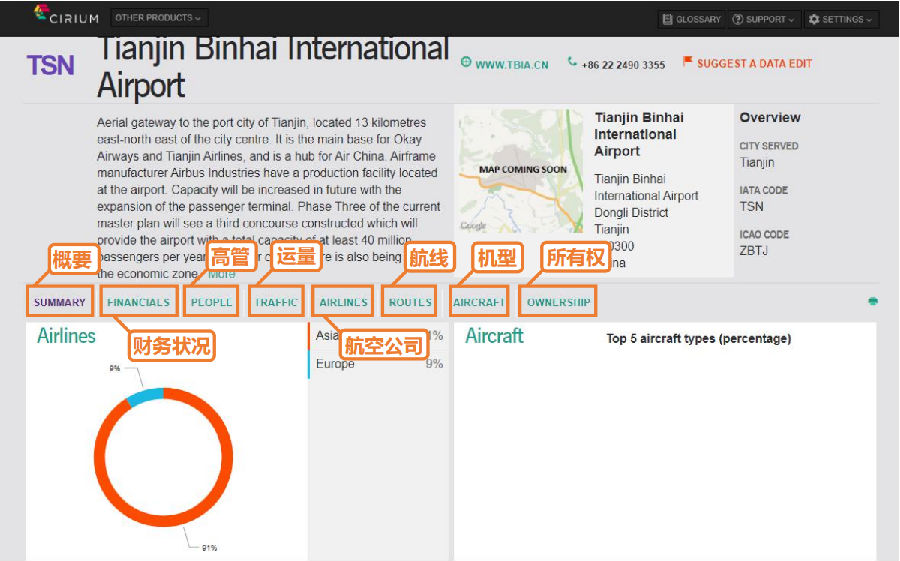Open the Support dropdown menu
The width and height of the screenshot is (900, 561).
763,19
